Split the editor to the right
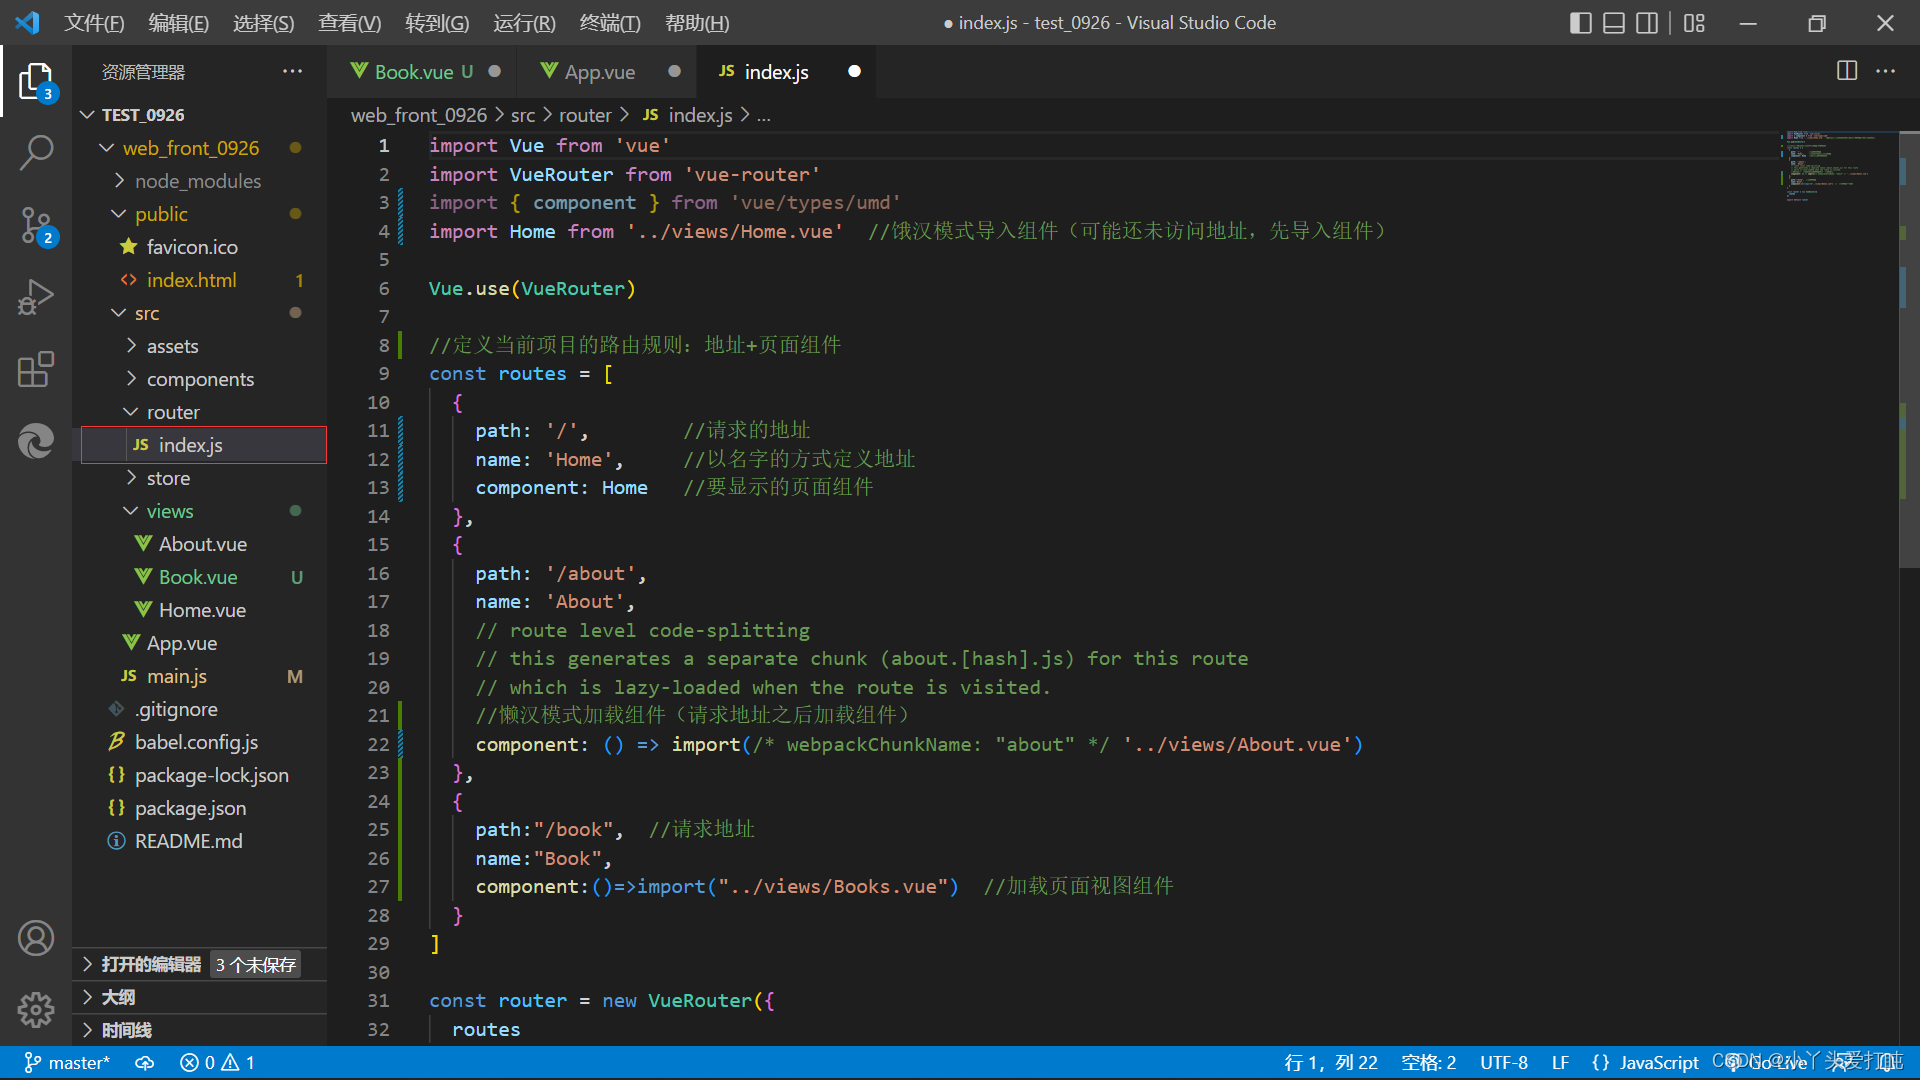 click(x=1847, y=71)
